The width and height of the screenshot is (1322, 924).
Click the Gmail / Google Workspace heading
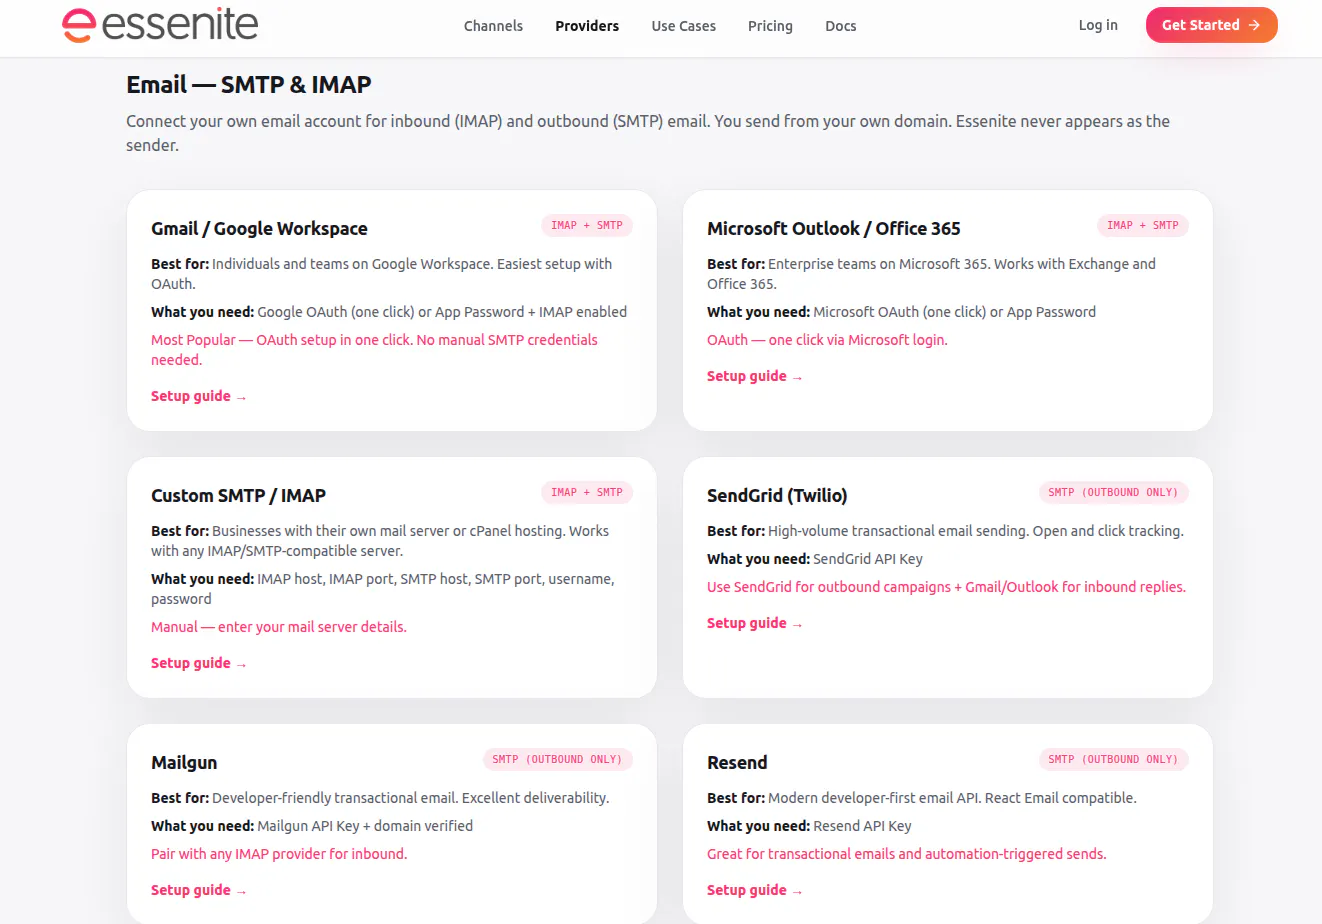tap(259, 229)
